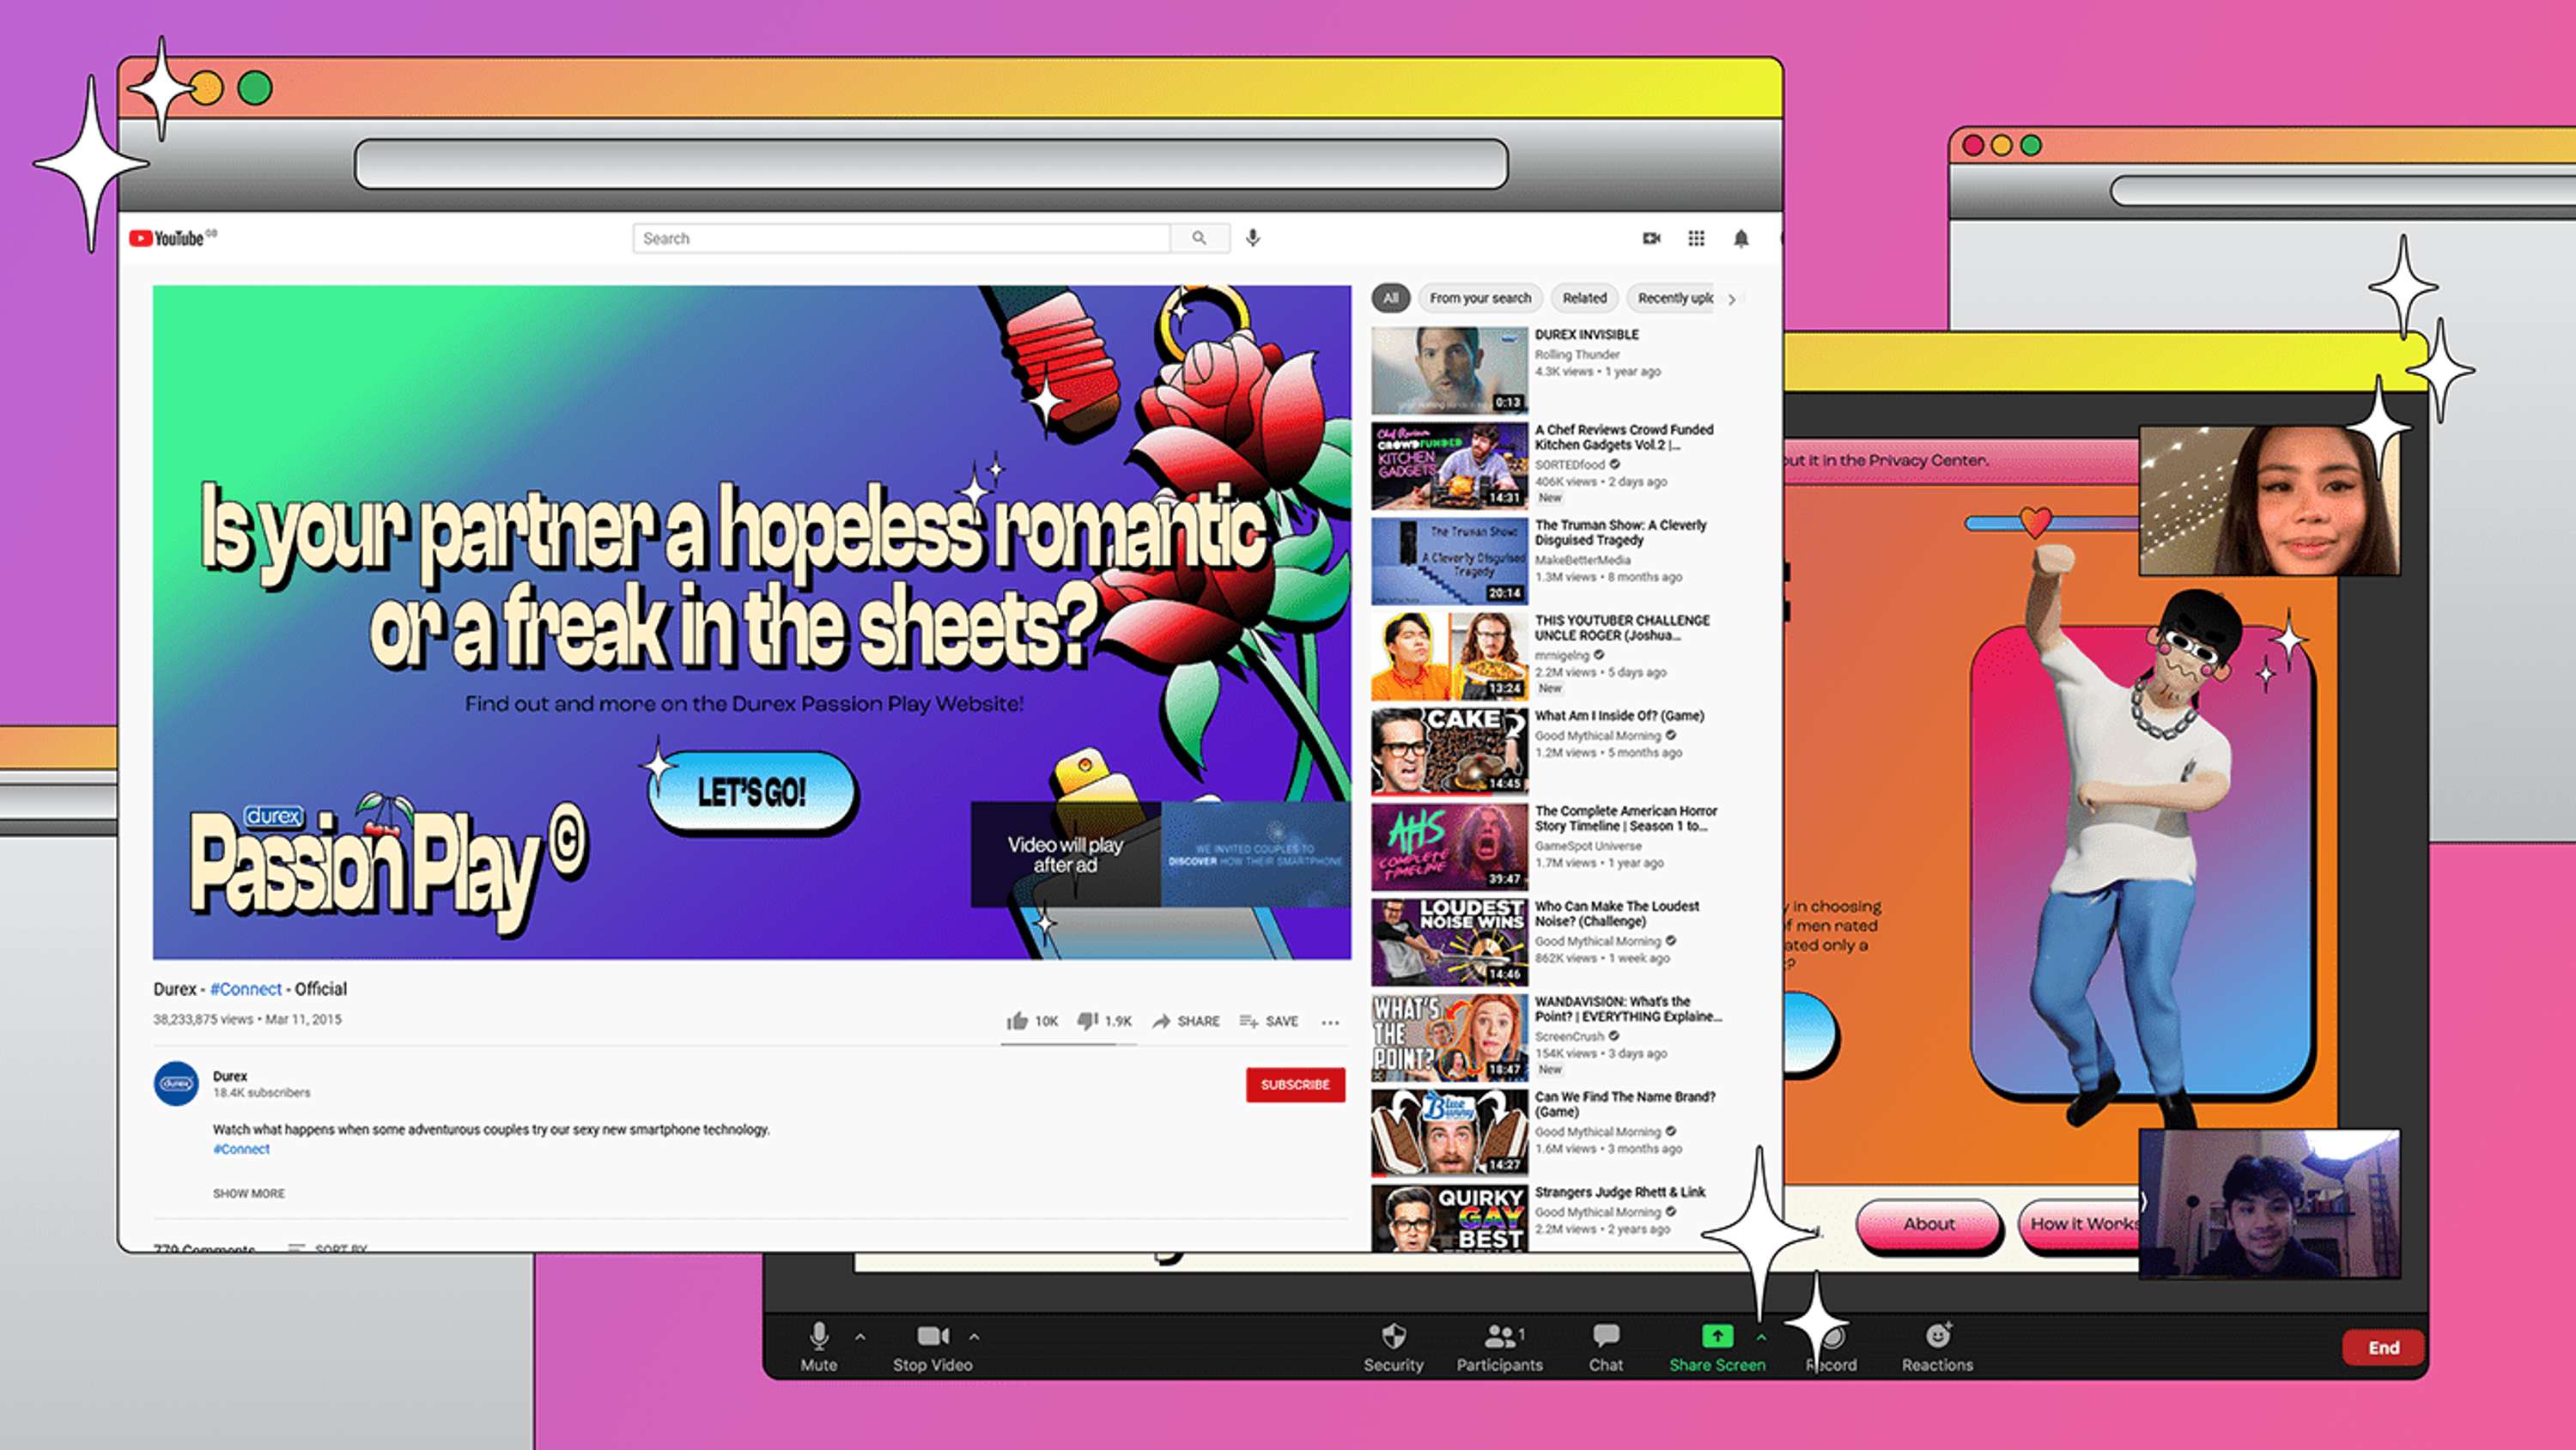2576x1450 pixels.
Task: Open American Horror Story Timeline thumbnail
Action: pyautogui.click(x=1449, y=847)
